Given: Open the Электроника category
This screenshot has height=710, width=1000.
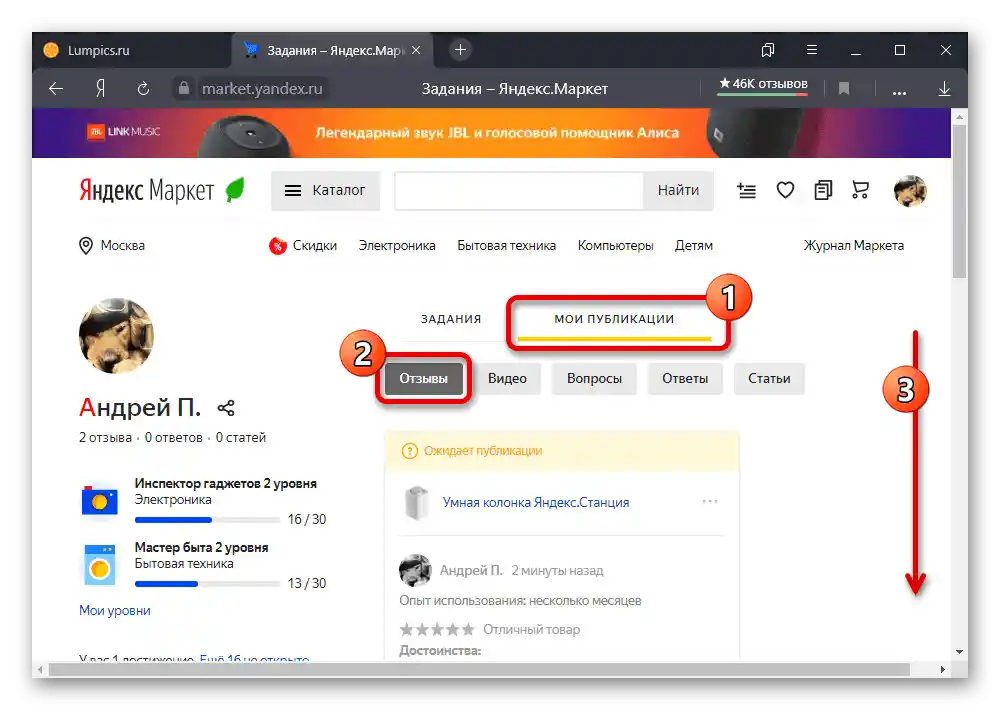Looking at the screenshot, I should (397, 246).
